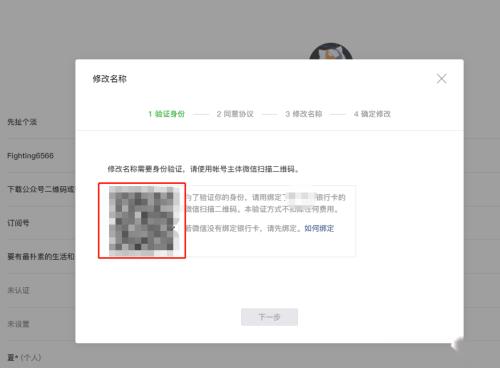
Task: Click Fighting6566 in the background page
Action: (30, 156)
